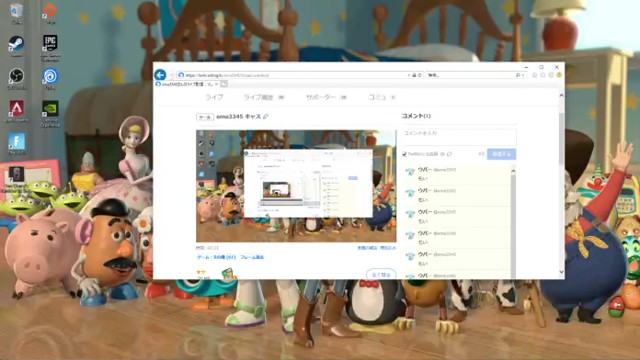
Task: Click the ema3345 キャス title text
Action: coord(238,116)
